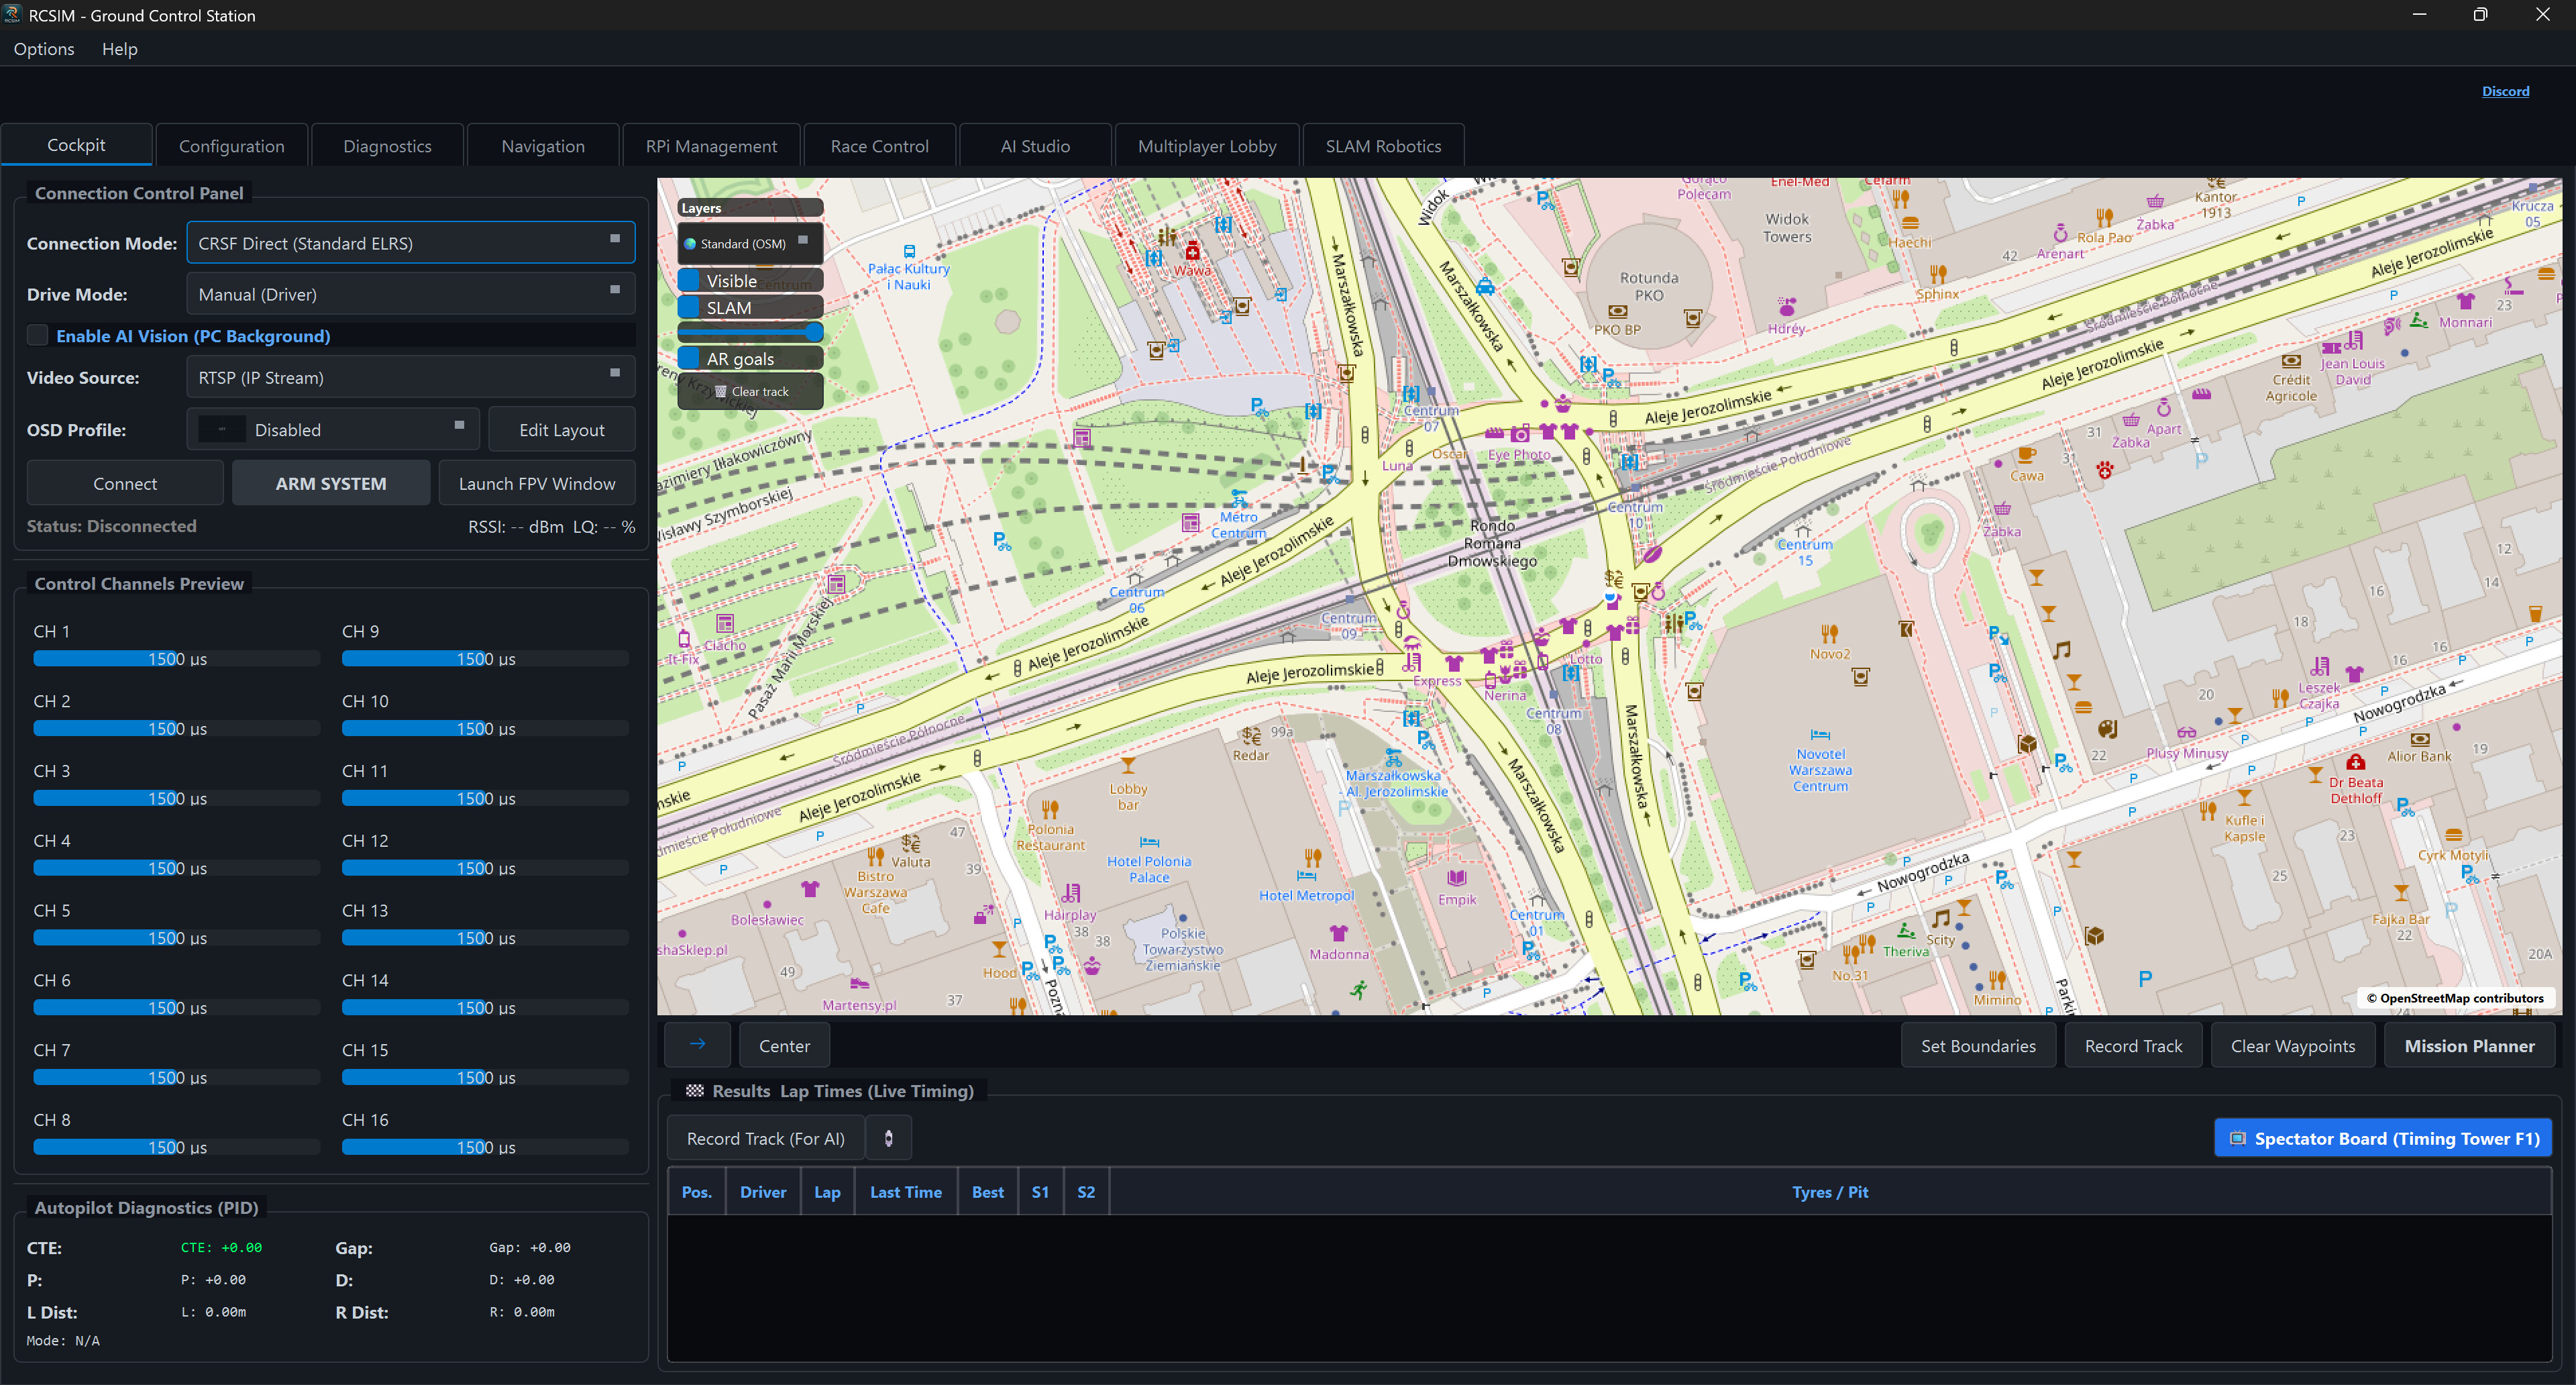Click Launch FPV Window button
This screenshot has width=2576, height=1385.
537,483
